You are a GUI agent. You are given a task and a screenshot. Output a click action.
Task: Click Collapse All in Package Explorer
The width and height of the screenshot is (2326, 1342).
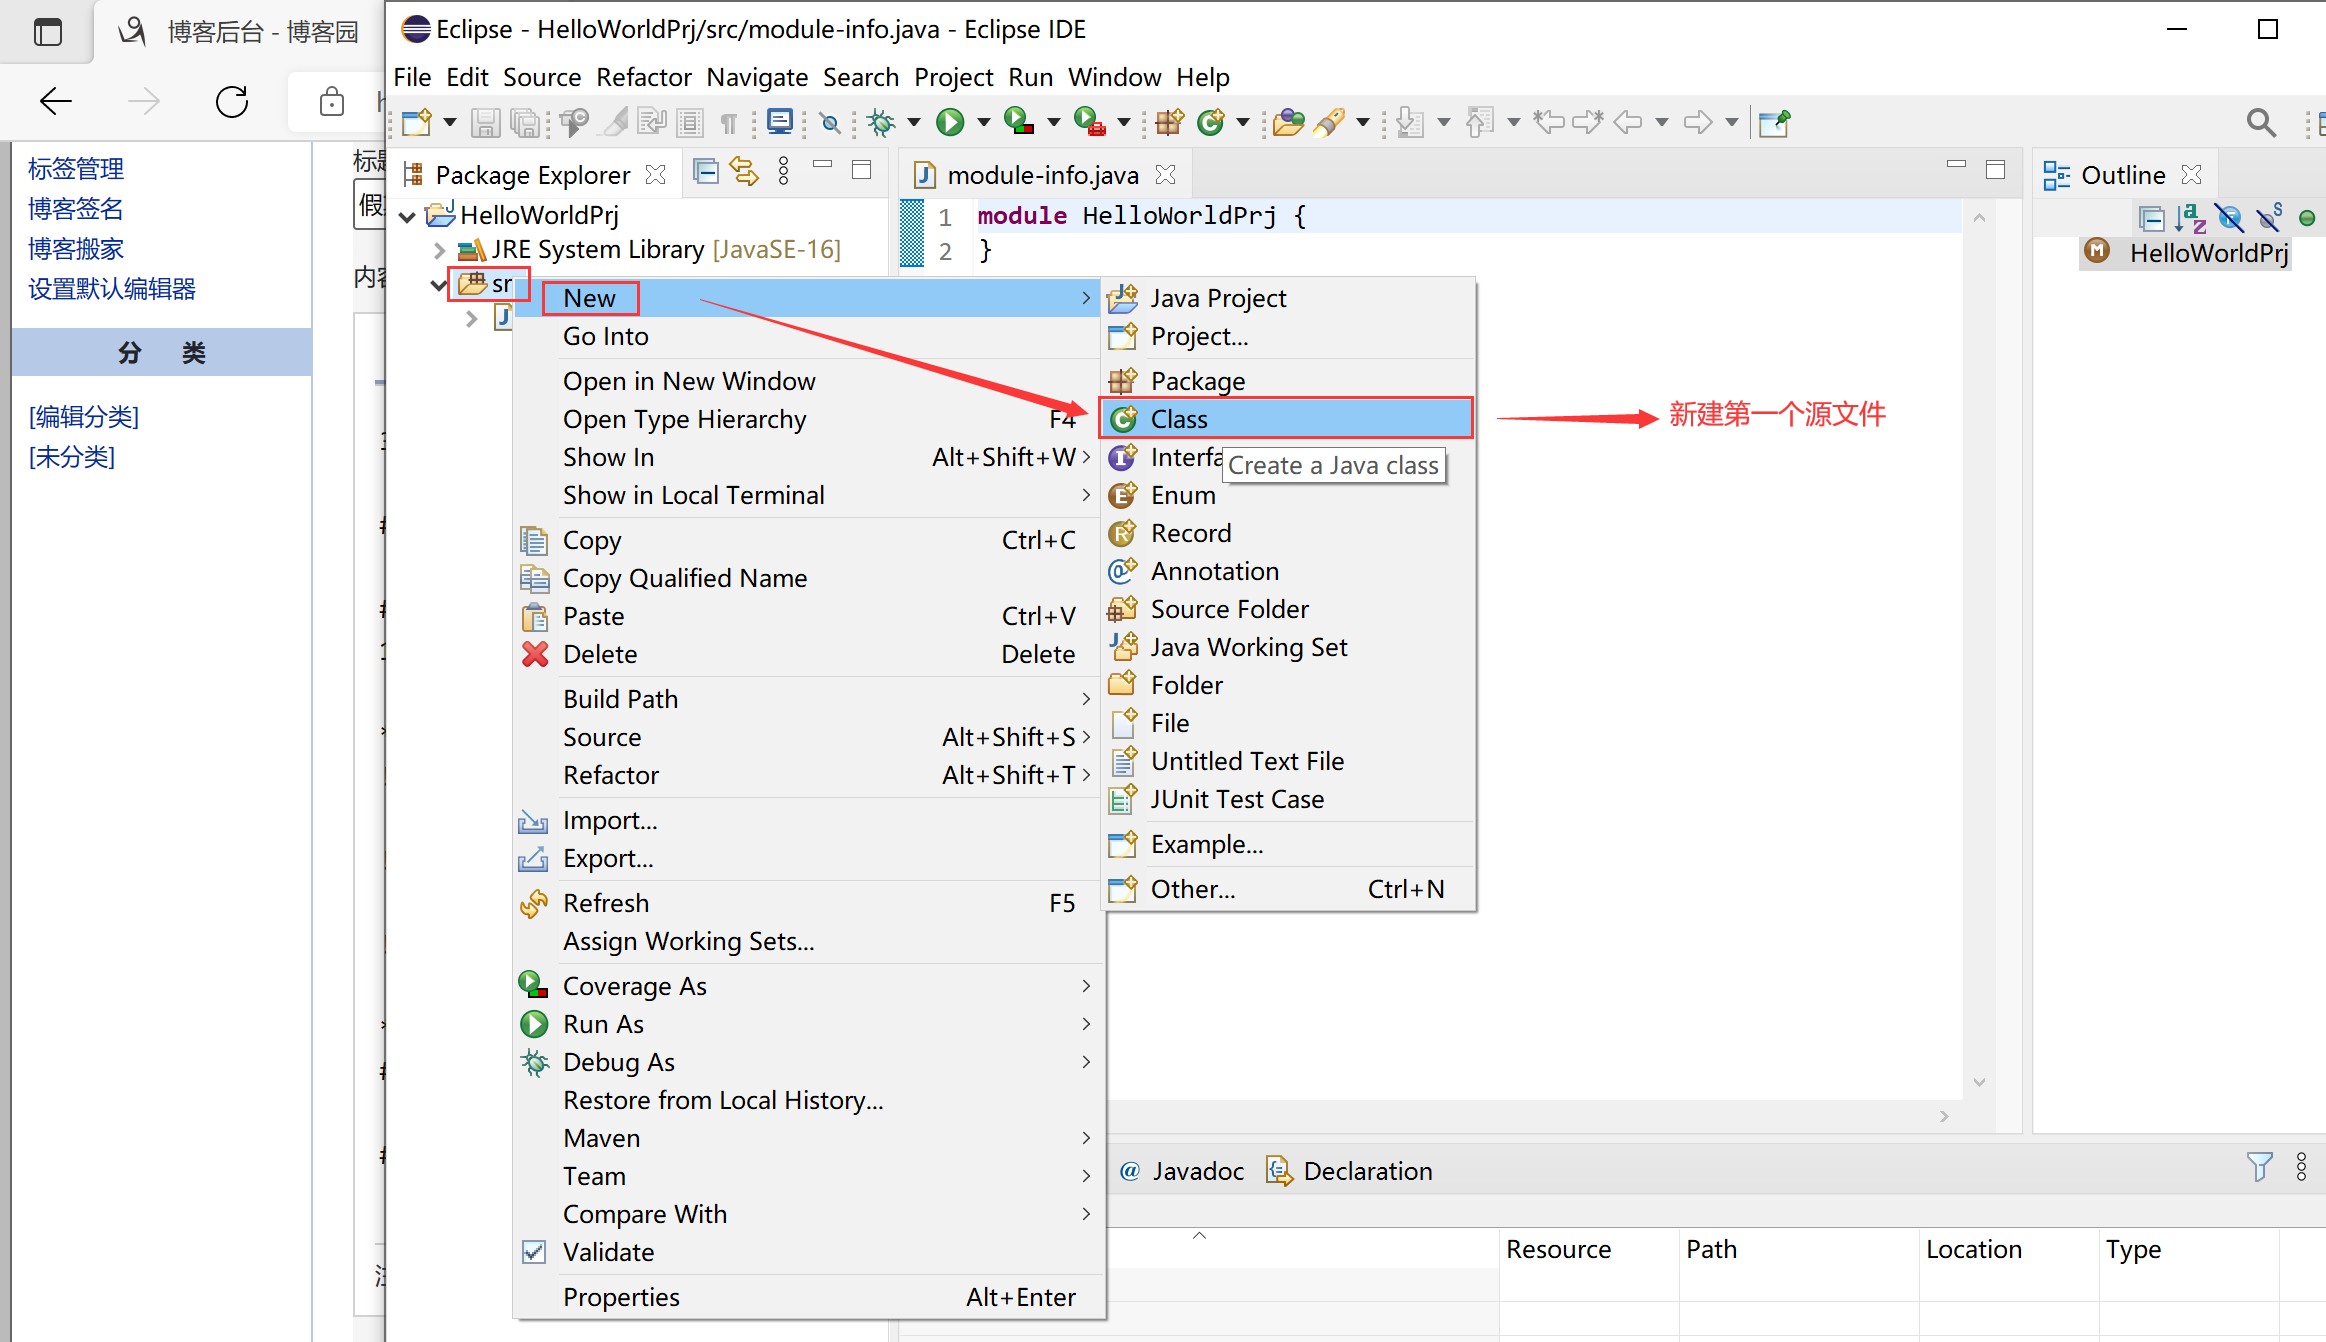(x=706, y=172)
